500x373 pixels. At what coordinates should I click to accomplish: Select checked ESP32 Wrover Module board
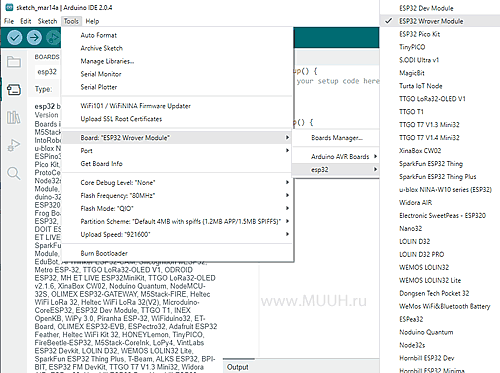[440, 21]
